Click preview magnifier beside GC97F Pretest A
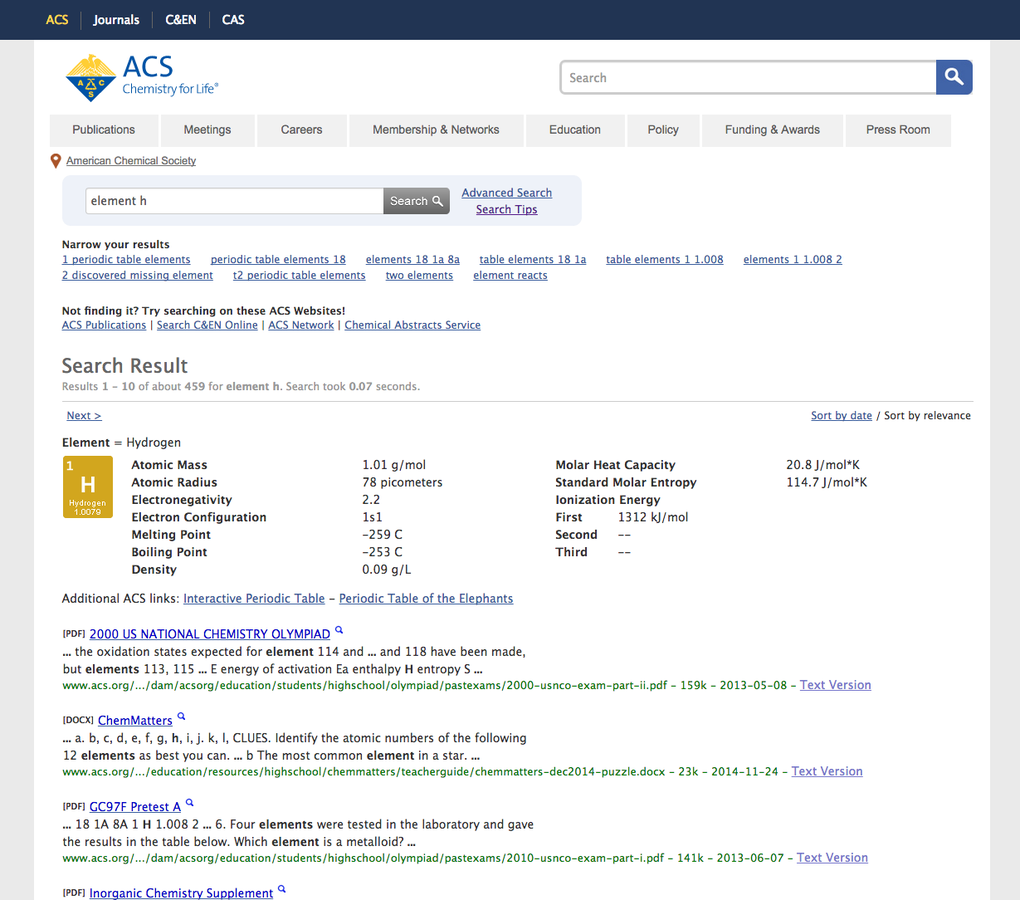 [x=190, y=802]
